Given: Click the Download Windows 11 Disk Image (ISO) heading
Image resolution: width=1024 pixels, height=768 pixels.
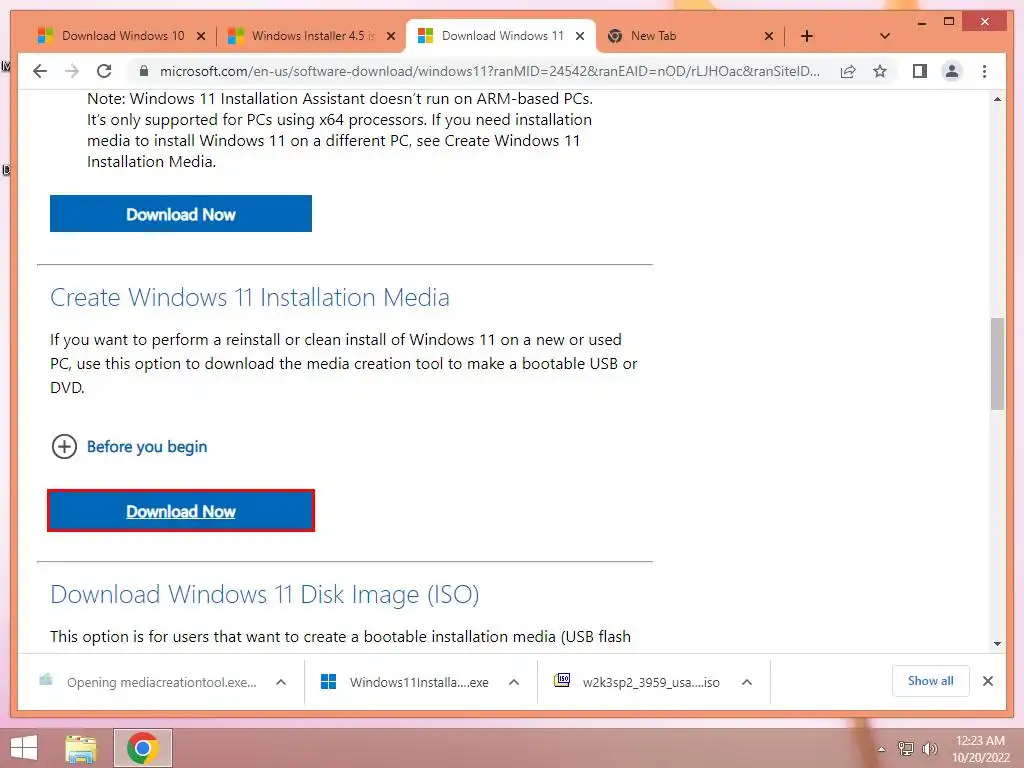Looking at the screenshot, I should (264, 594).
